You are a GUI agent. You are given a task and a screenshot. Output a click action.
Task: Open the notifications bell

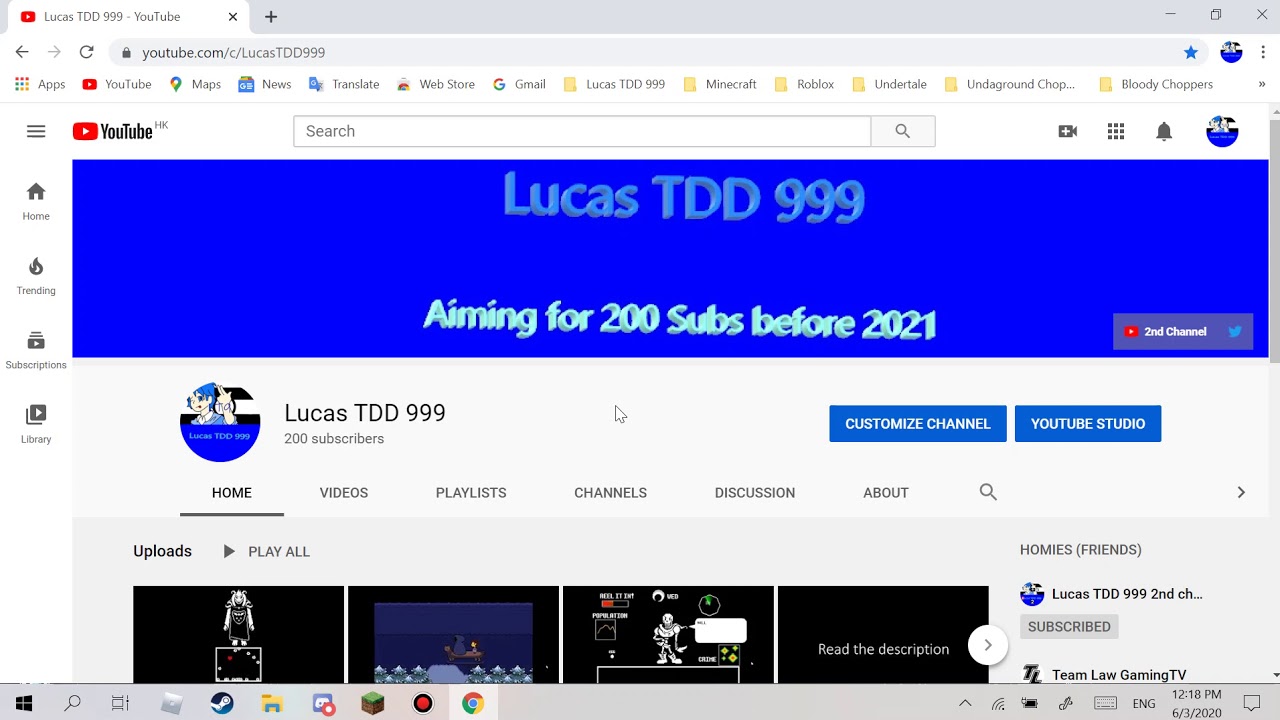pyautogui.click(x=1164, y=131)
